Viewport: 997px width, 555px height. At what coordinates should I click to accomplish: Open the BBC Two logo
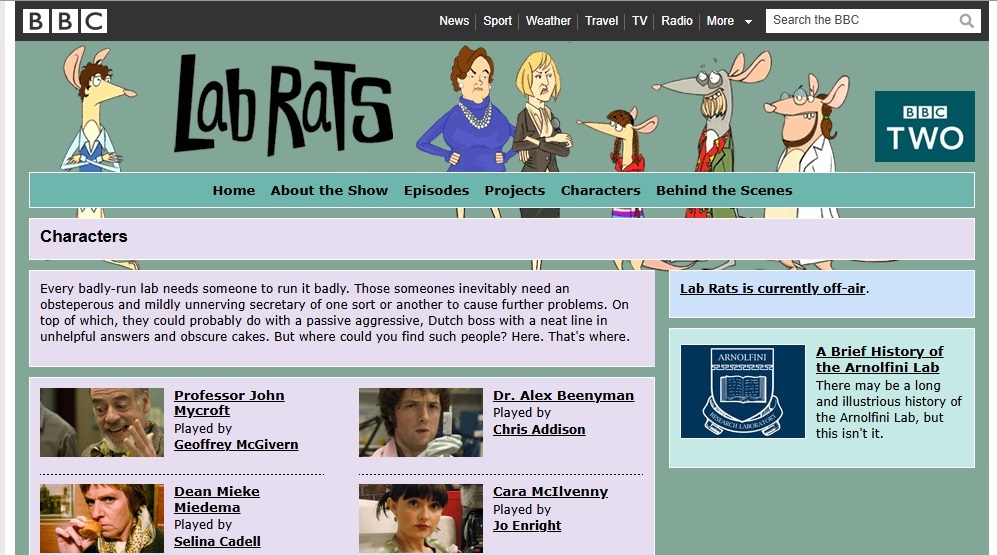coord(925,126)
